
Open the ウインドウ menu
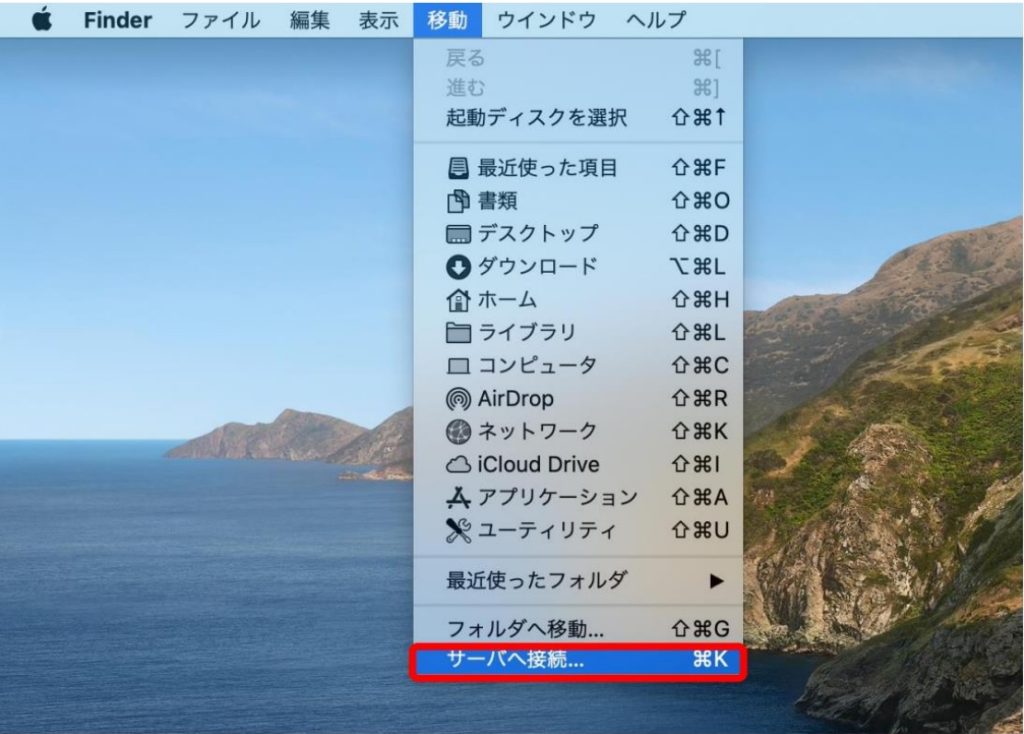point(547,20)
